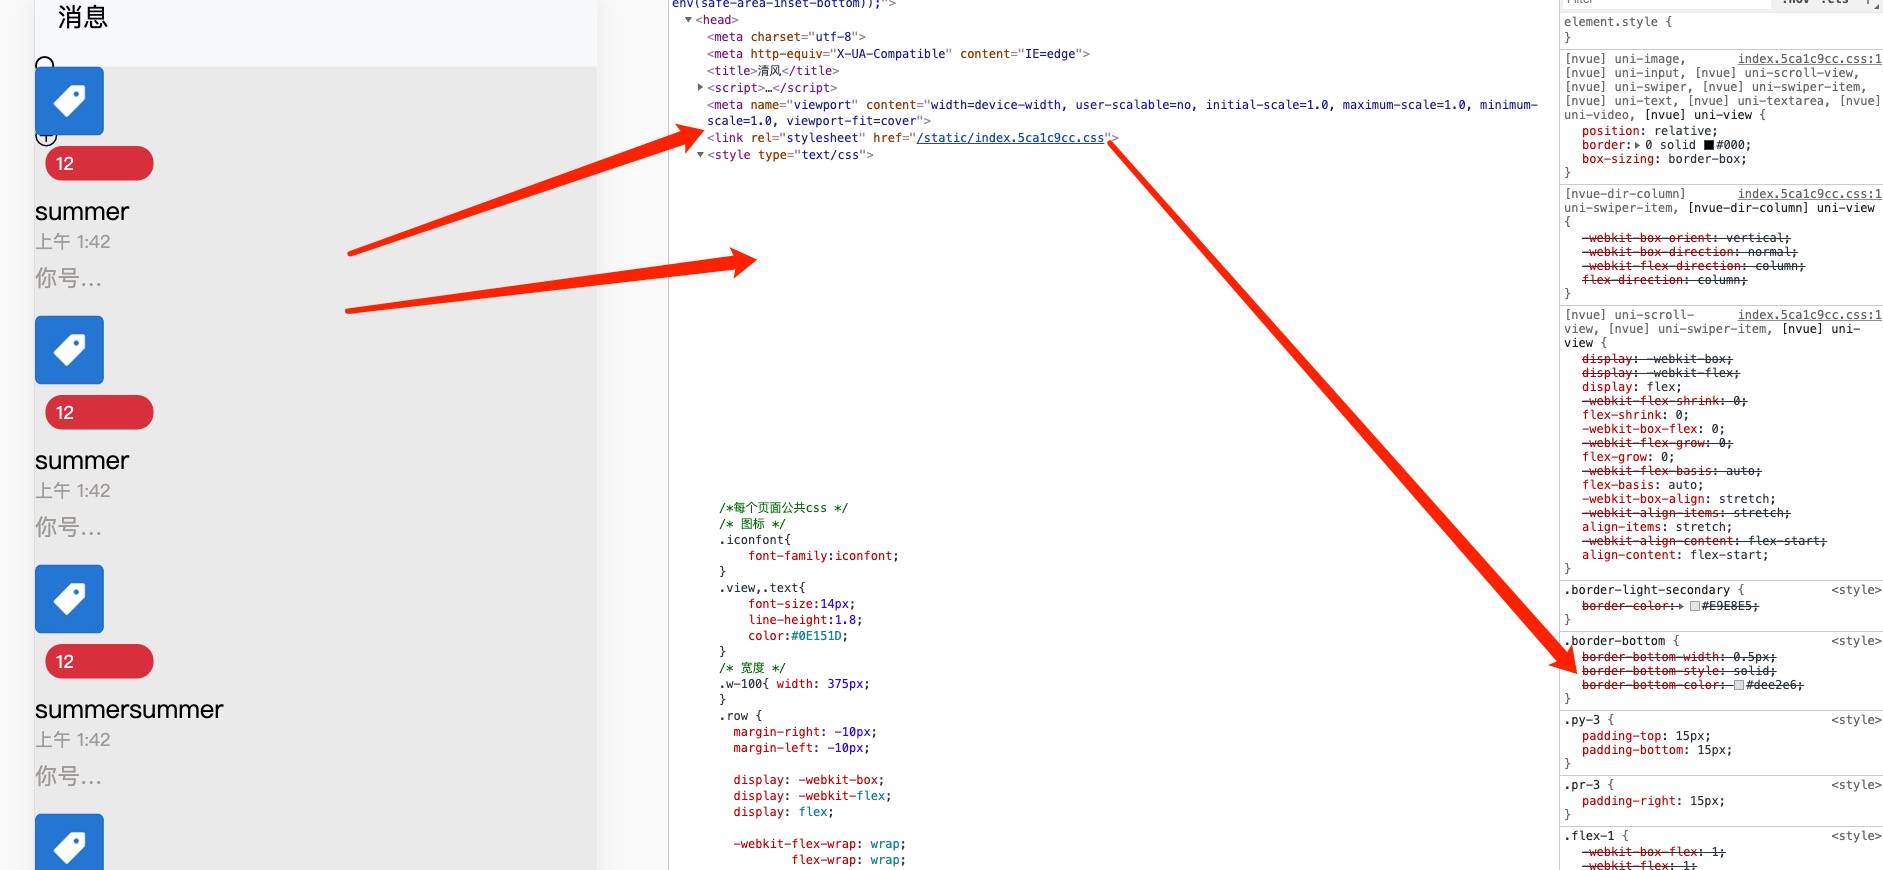Image resolution: width=1883 pixels, height=870 pixels.
Task: Expand the collapsed script element
Action: 700,88
